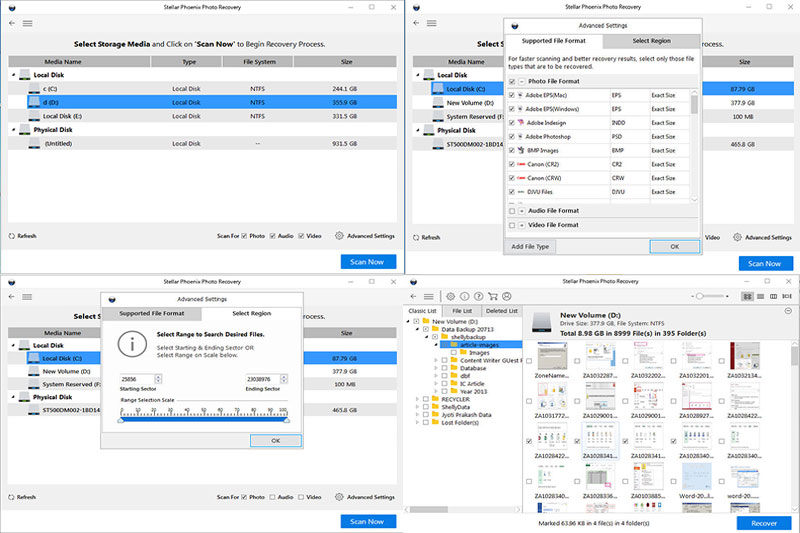Click Advanced Settings gear behind the Select Region dialog
800x533 pixels.
click(x=339, y=497)
